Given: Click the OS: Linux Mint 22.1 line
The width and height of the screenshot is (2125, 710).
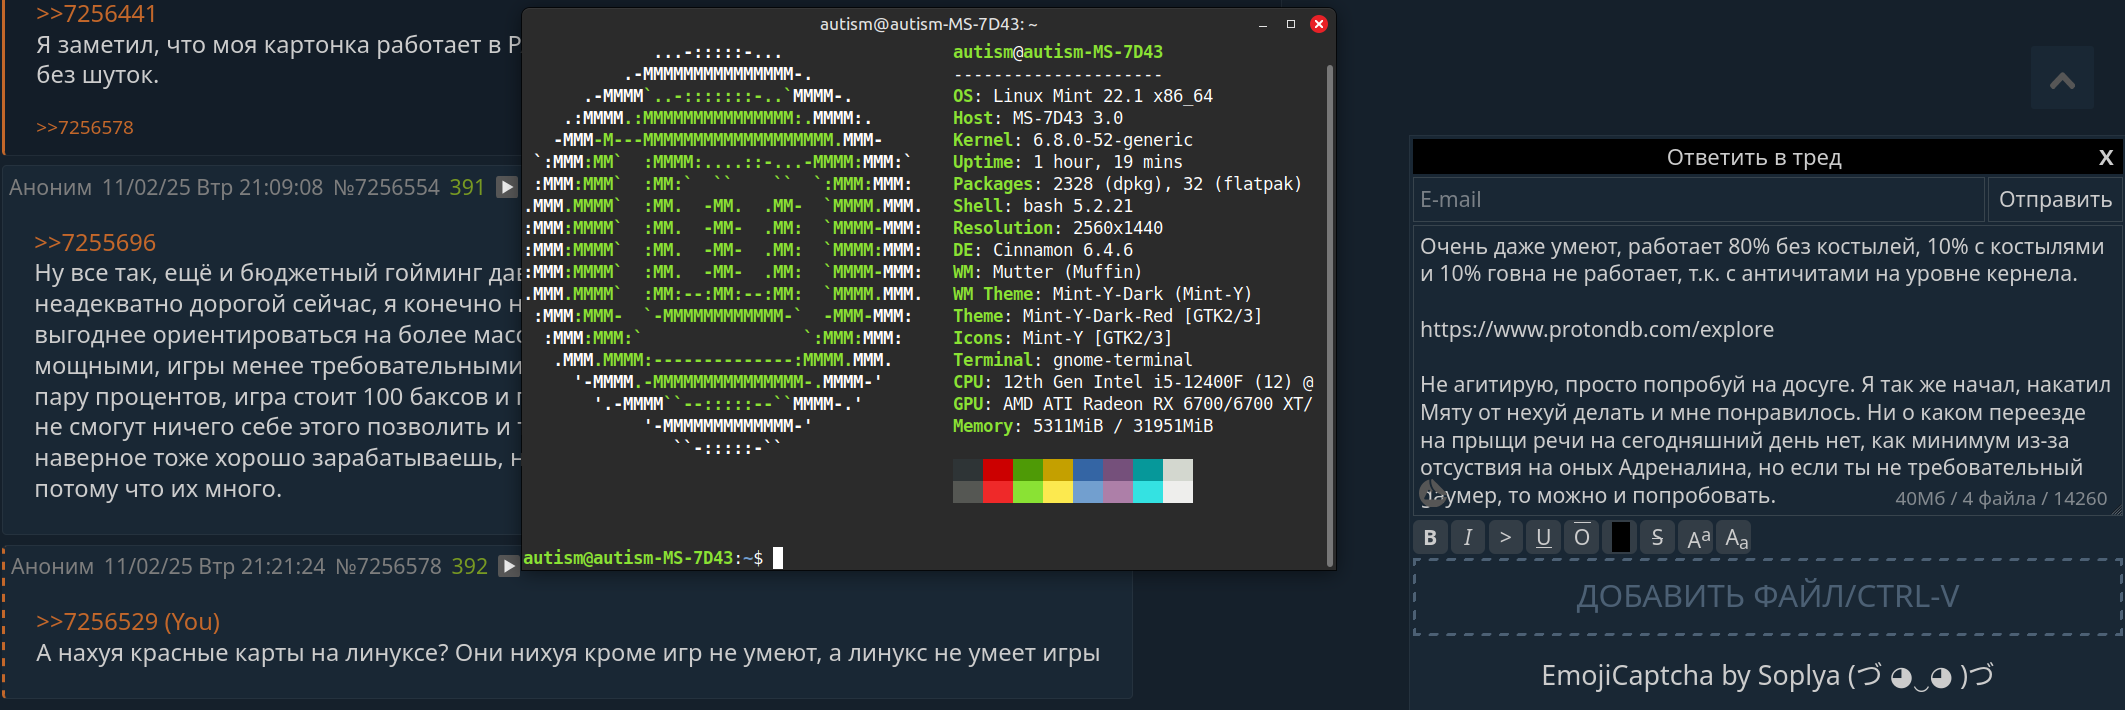Looking at the screenshot, I should click(1083, 96).
